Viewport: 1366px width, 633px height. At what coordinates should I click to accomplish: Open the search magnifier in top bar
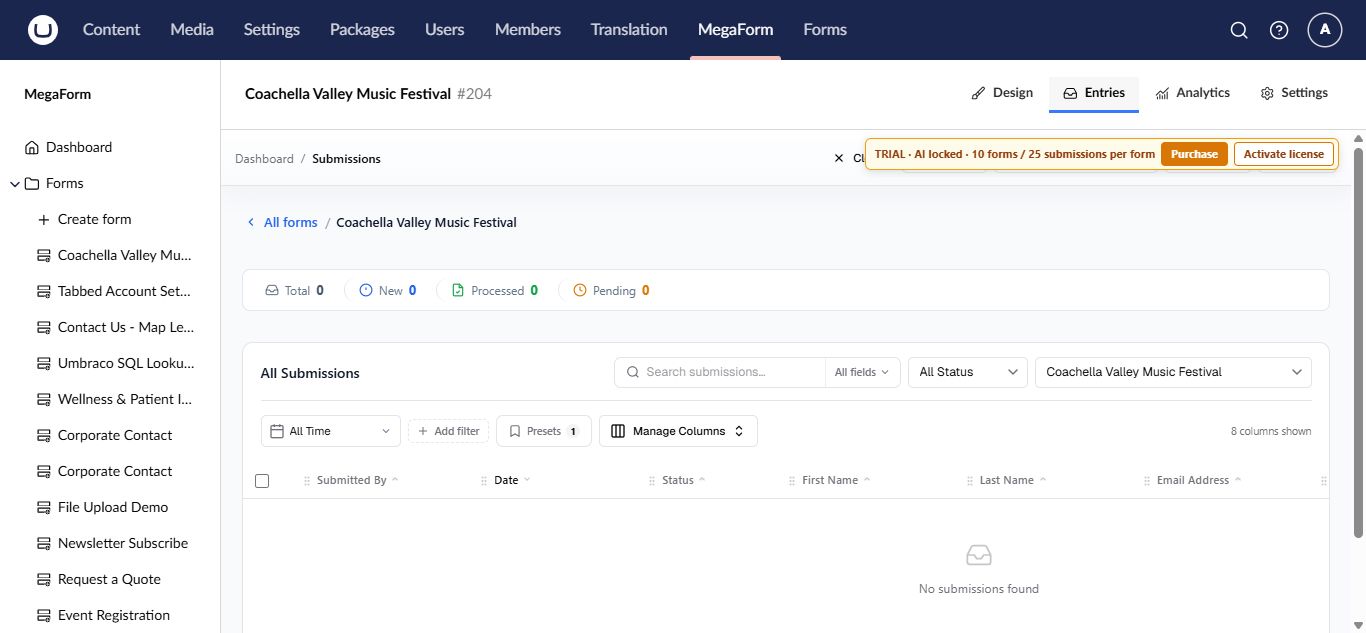[1239, 30]
